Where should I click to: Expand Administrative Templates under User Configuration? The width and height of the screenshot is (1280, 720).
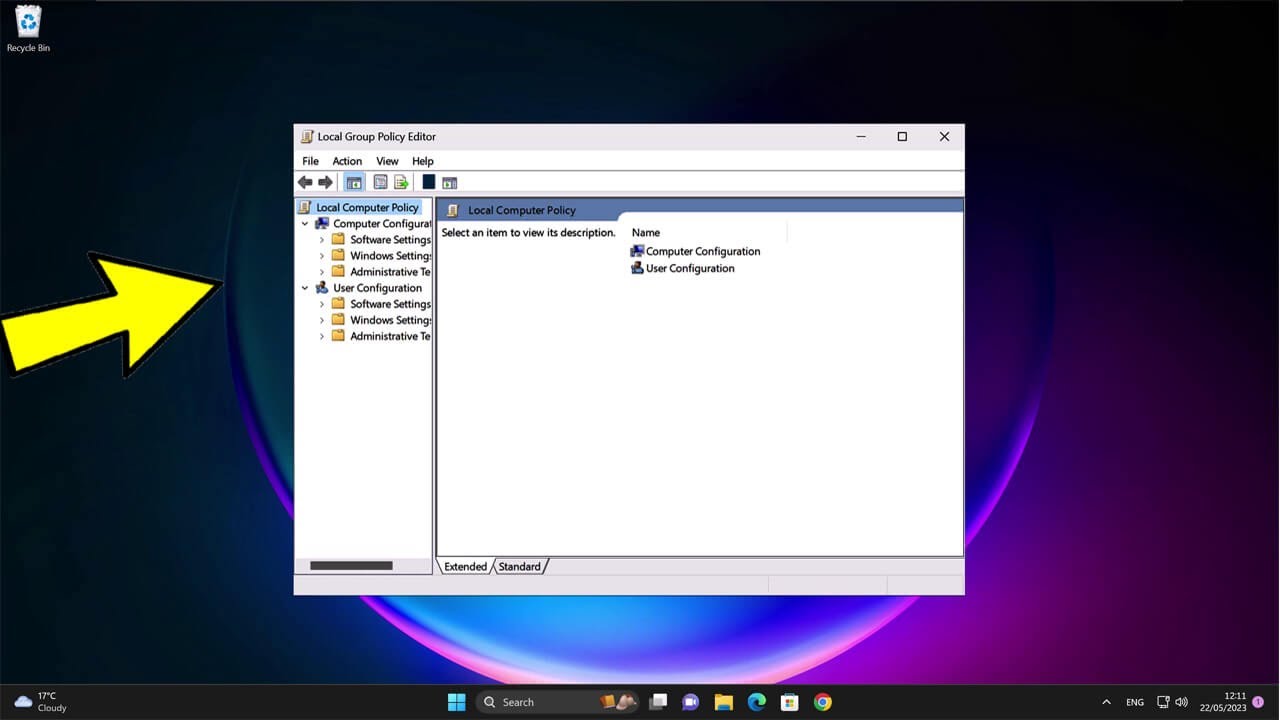(321, 336)
